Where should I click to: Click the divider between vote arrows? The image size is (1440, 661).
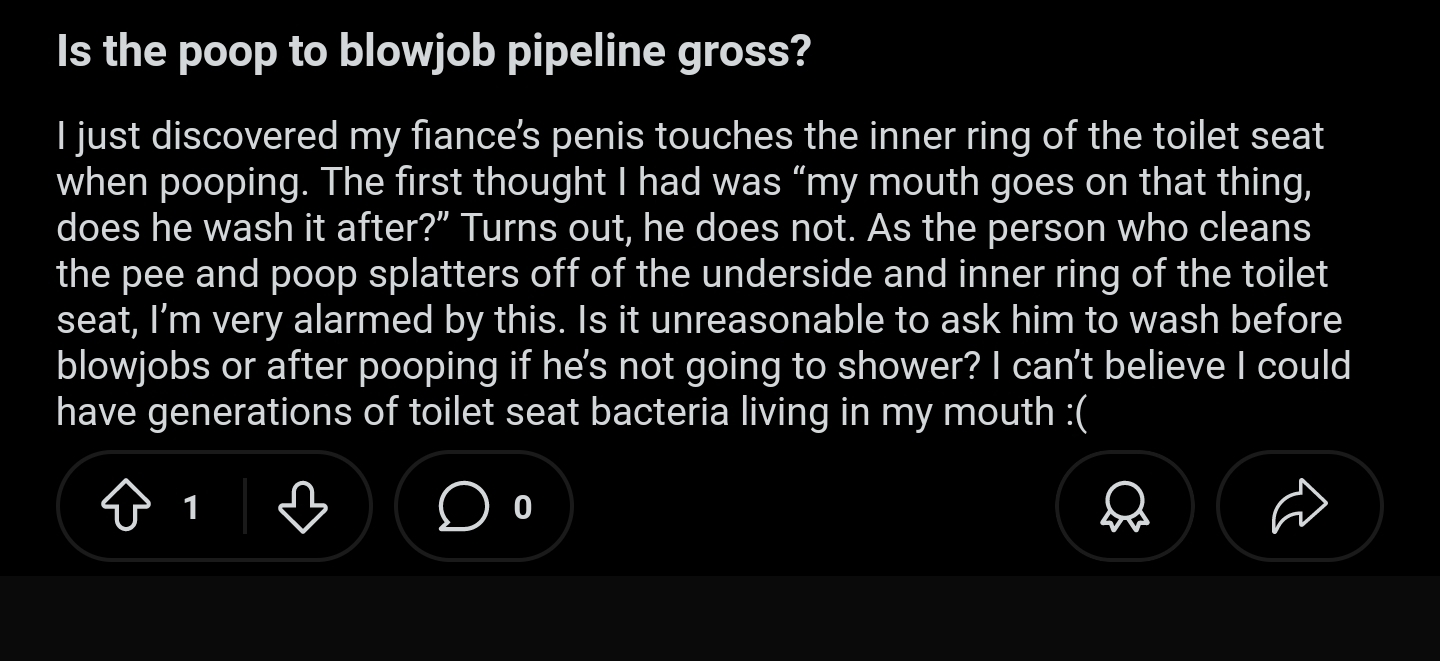pyautogui.click(x=245, y=507)
